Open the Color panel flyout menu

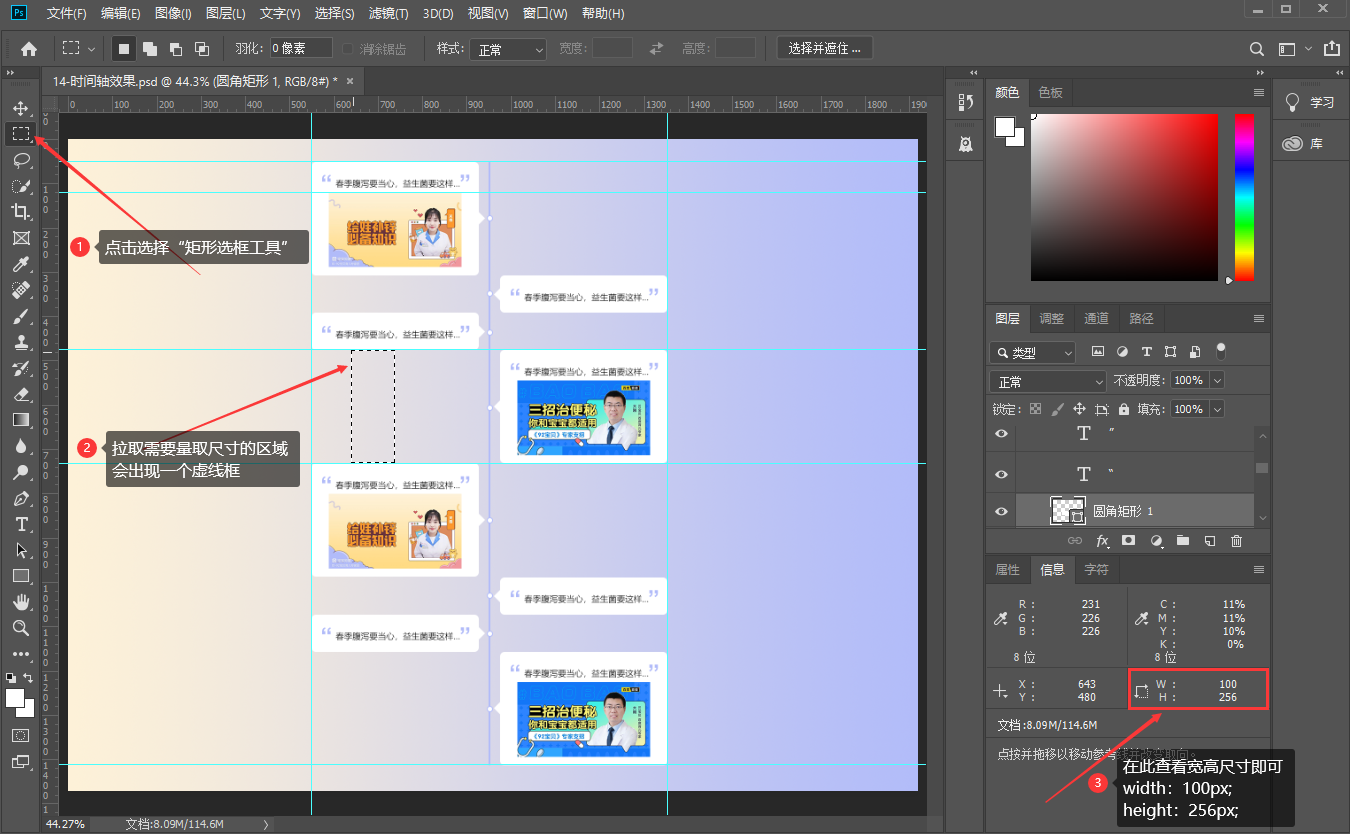(x=1259, y=92)
